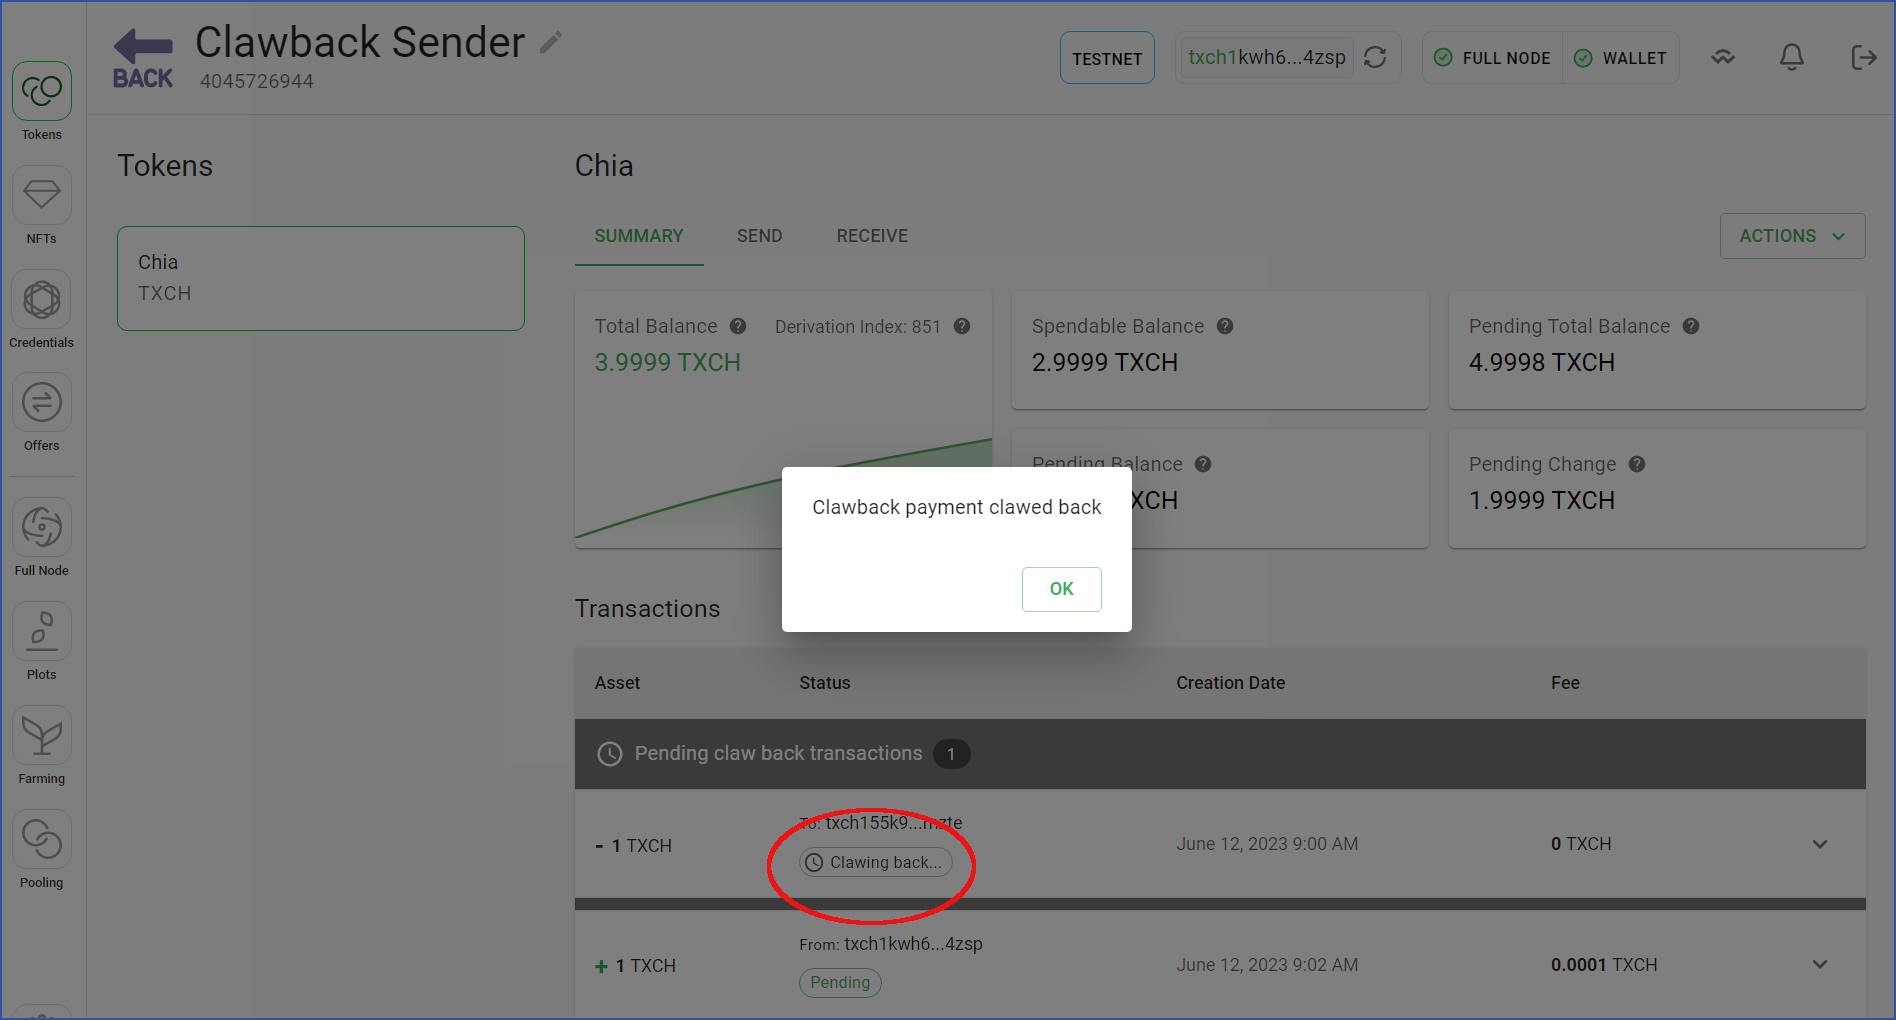Image resolution: width=1896 pixels, height=1020 pixels.
Task: Switch to the RECEIVE tab
Action: (872, 236)
